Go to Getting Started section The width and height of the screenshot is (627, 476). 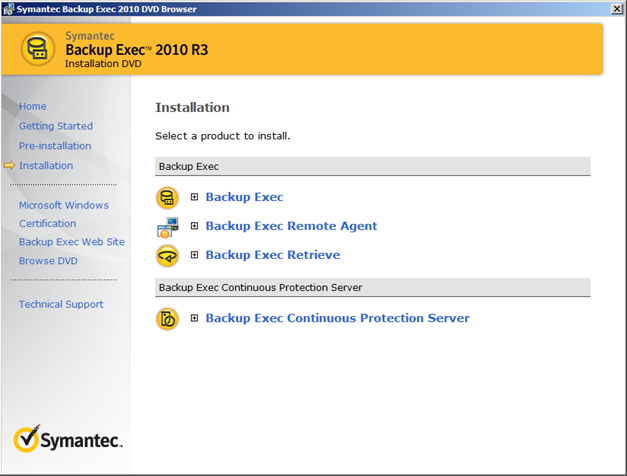point(56,126)
